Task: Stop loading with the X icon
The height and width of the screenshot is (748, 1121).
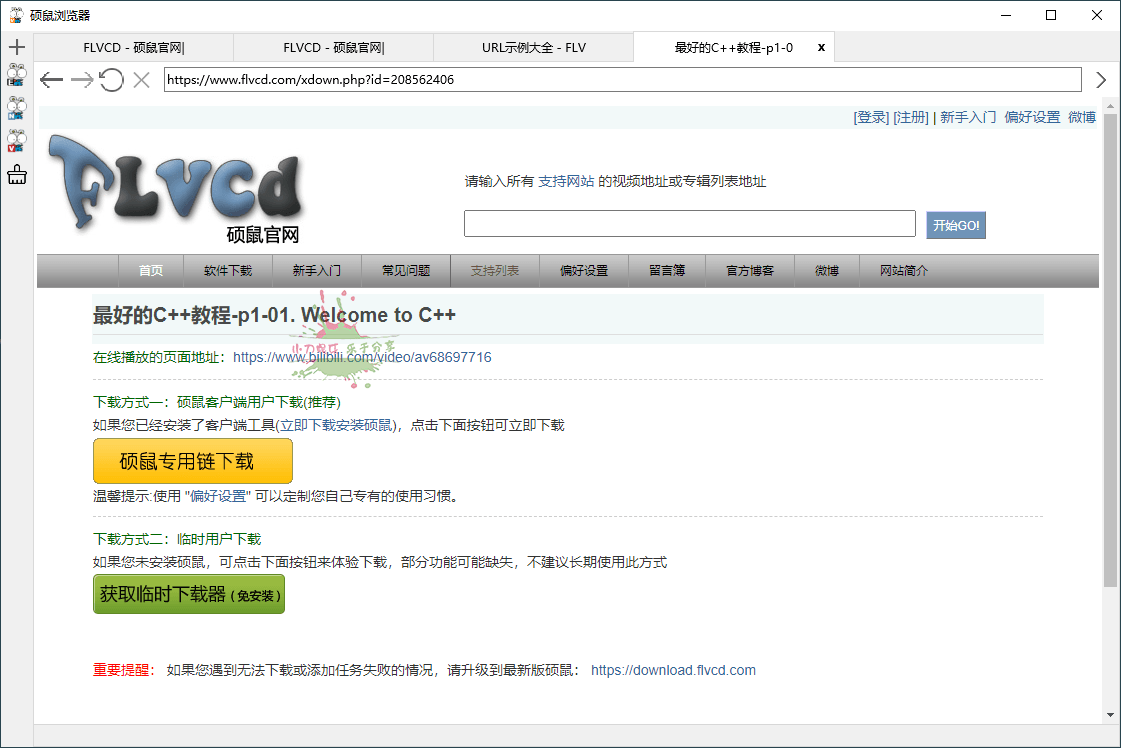Action: pos(141,80)
